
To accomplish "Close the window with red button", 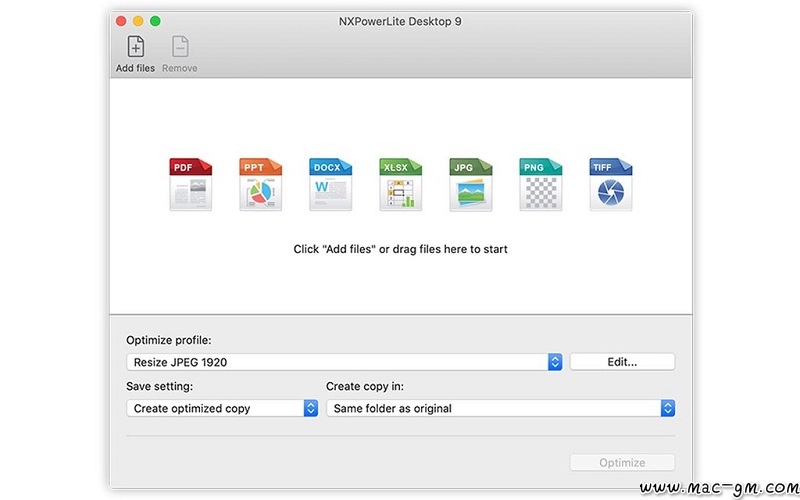I will point(121,21).
